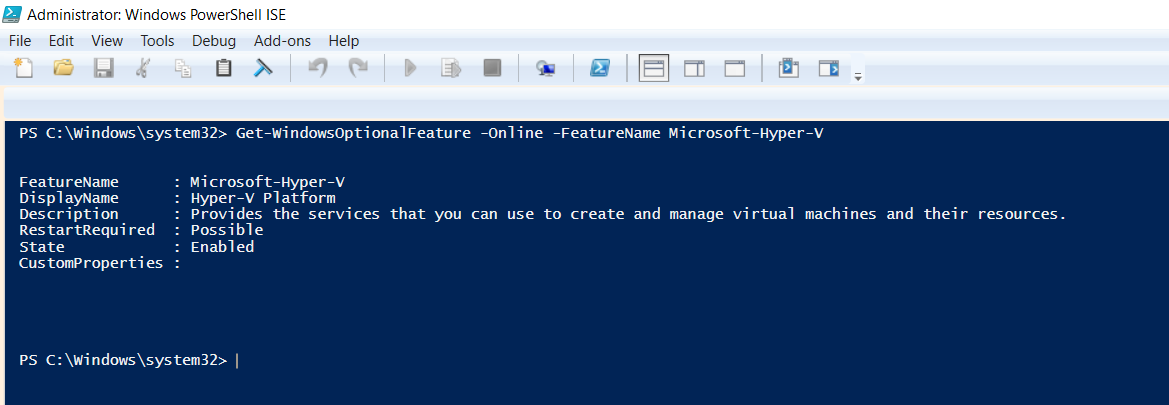This screenshot has height=405, width=1169.
Task: Click the 'CustomProperties' label in output
Action: (x=91, y=263)
